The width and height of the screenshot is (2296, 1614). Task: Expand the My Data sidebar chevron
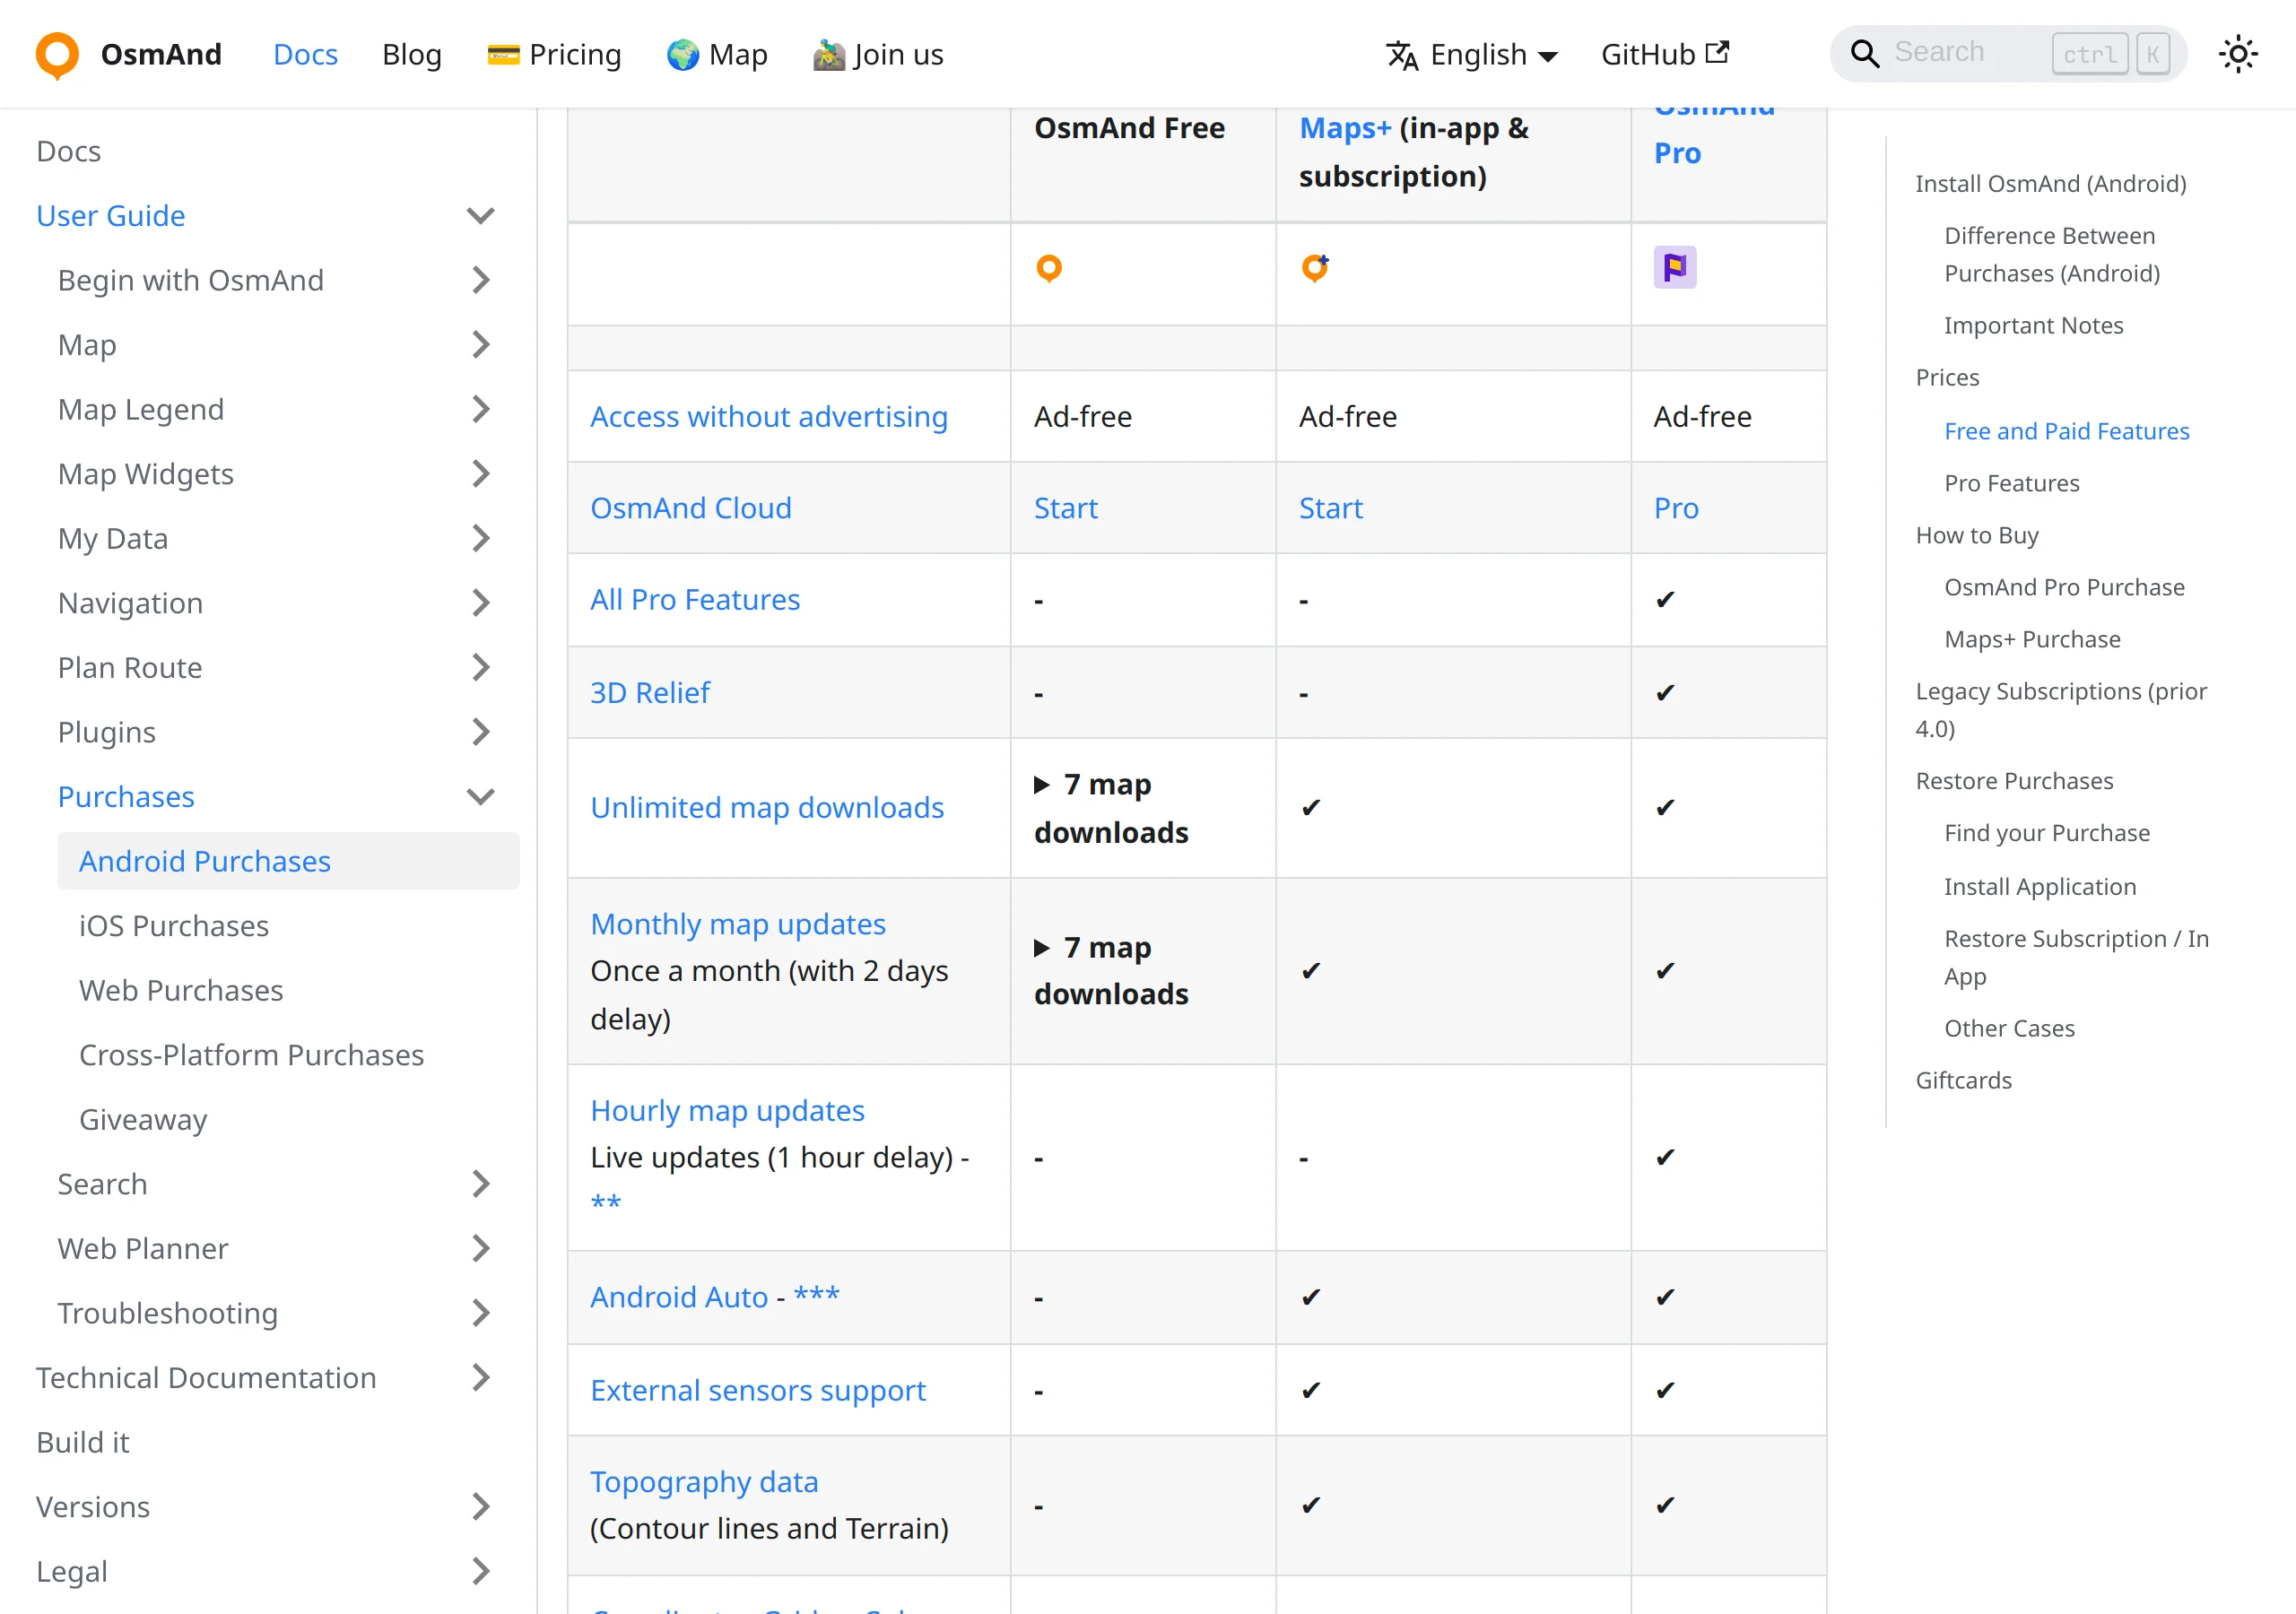tap(481, 538)
